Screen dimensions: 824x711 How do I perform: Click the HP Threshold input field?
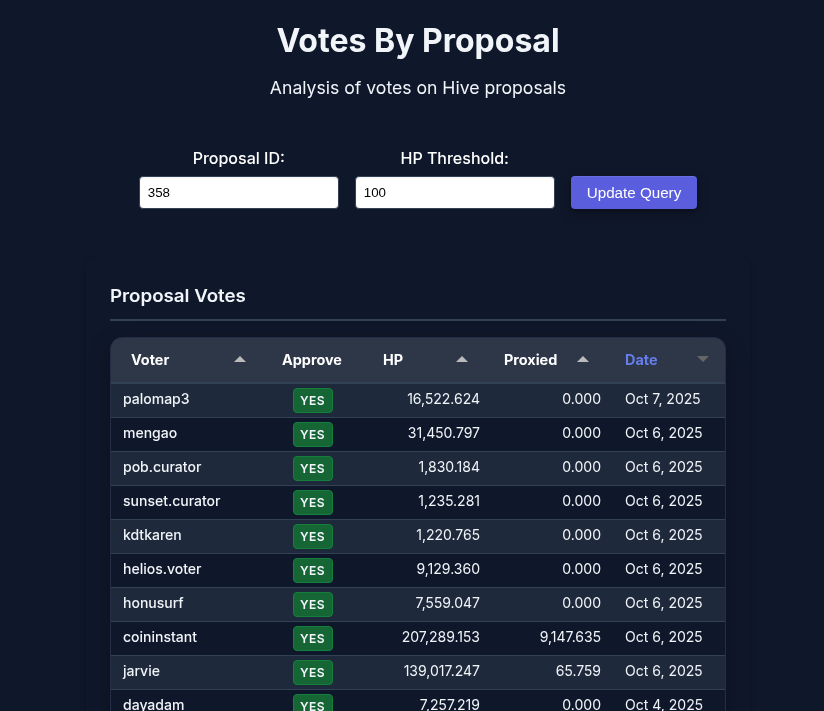coord(455,193)
